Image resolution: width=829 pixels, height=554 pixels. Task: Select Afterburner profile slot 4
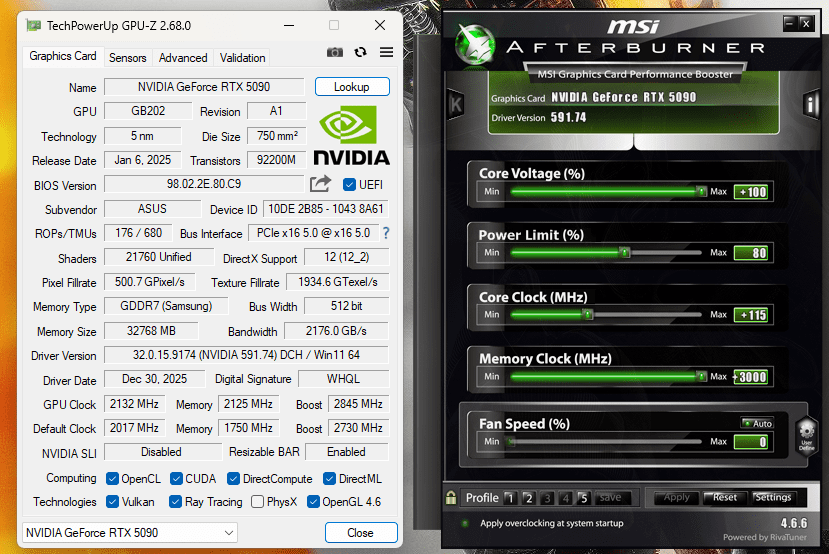pyautogui.click(x=566, y=498)
